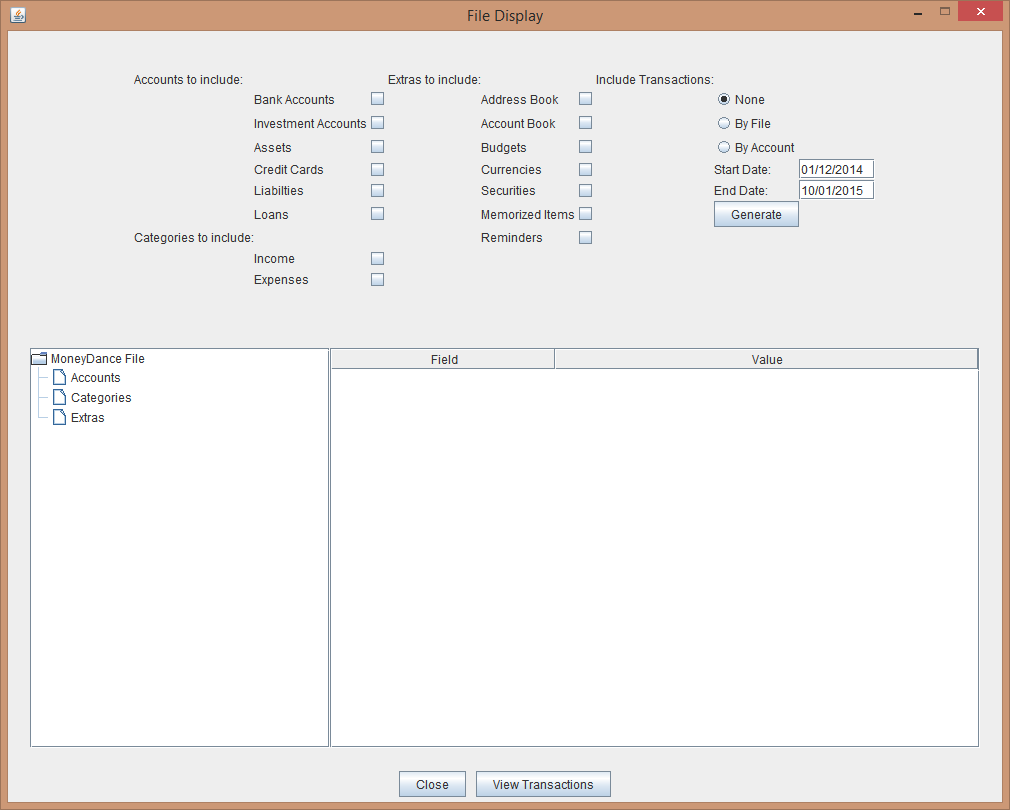
Task: Enable the Income category checkbox
Action: (377, 258)
